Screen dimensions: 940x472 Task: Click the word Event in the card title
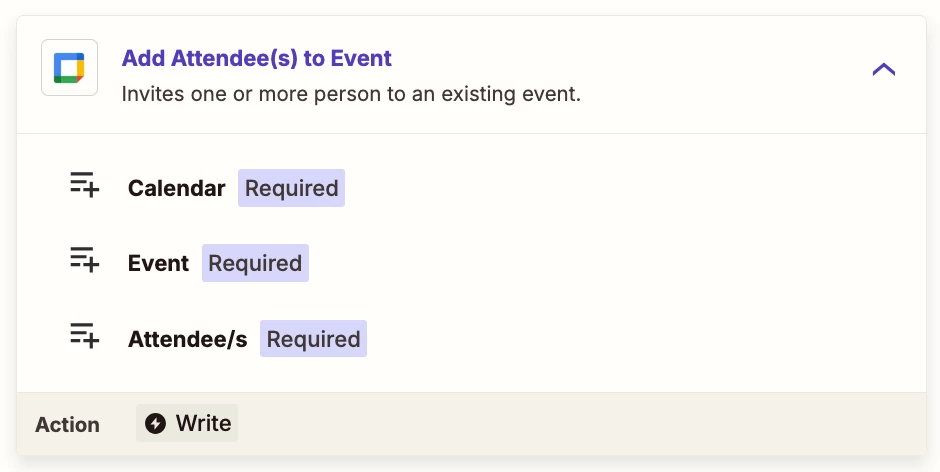(x=361, y=58)
